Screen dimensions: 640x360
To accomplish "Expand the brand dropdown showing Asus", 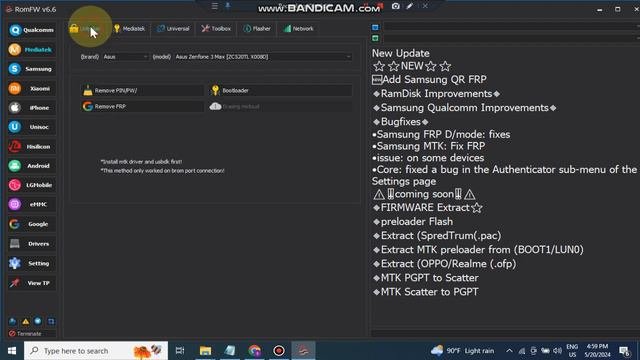I will (125, 57).
